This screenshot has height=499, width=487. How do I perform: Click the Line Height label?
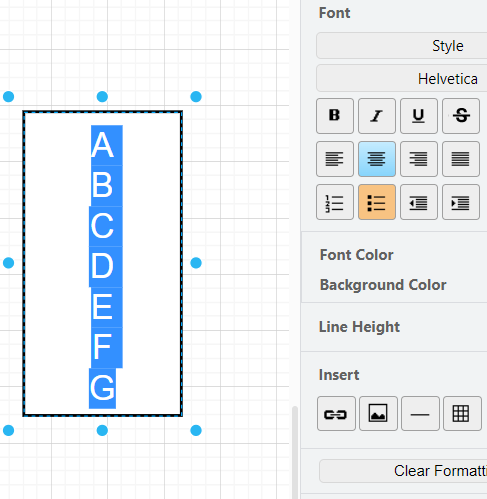point(359,327)
